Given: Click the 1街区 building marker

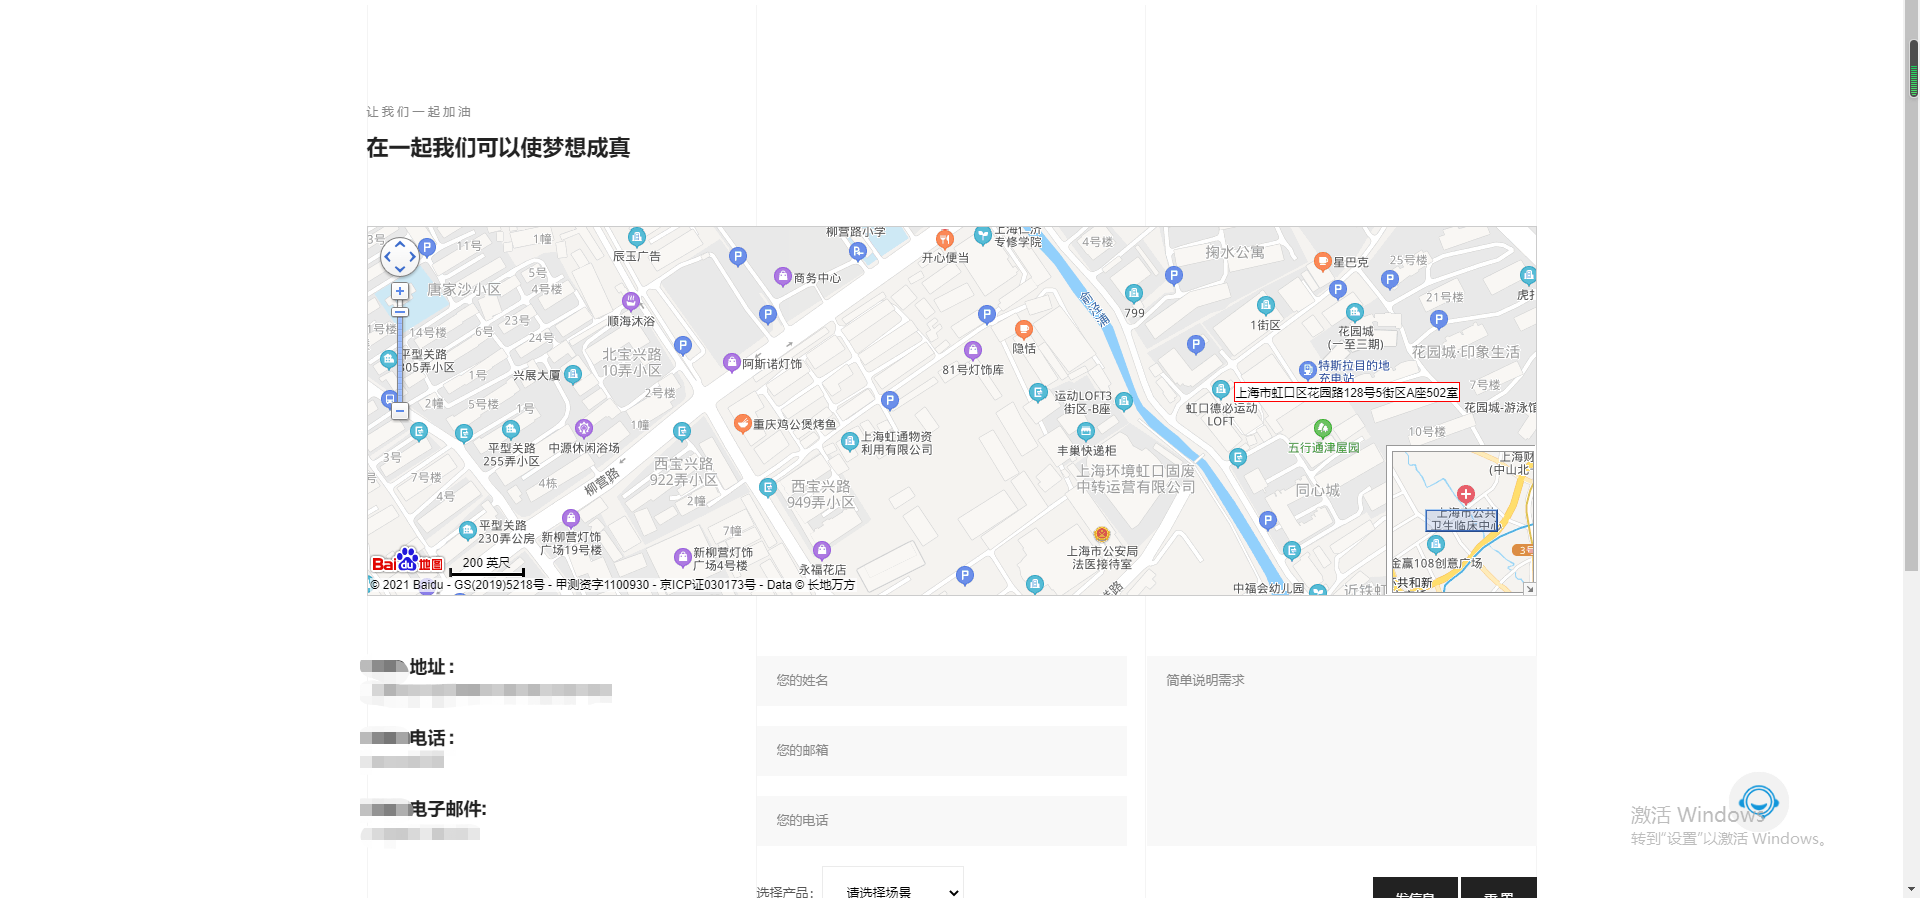Looking at the screenshot, I should tap(1266, 306).
